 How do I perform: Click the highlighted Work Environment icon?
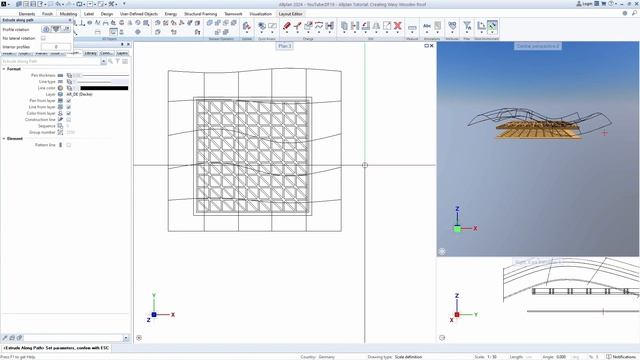click(492, 26)
